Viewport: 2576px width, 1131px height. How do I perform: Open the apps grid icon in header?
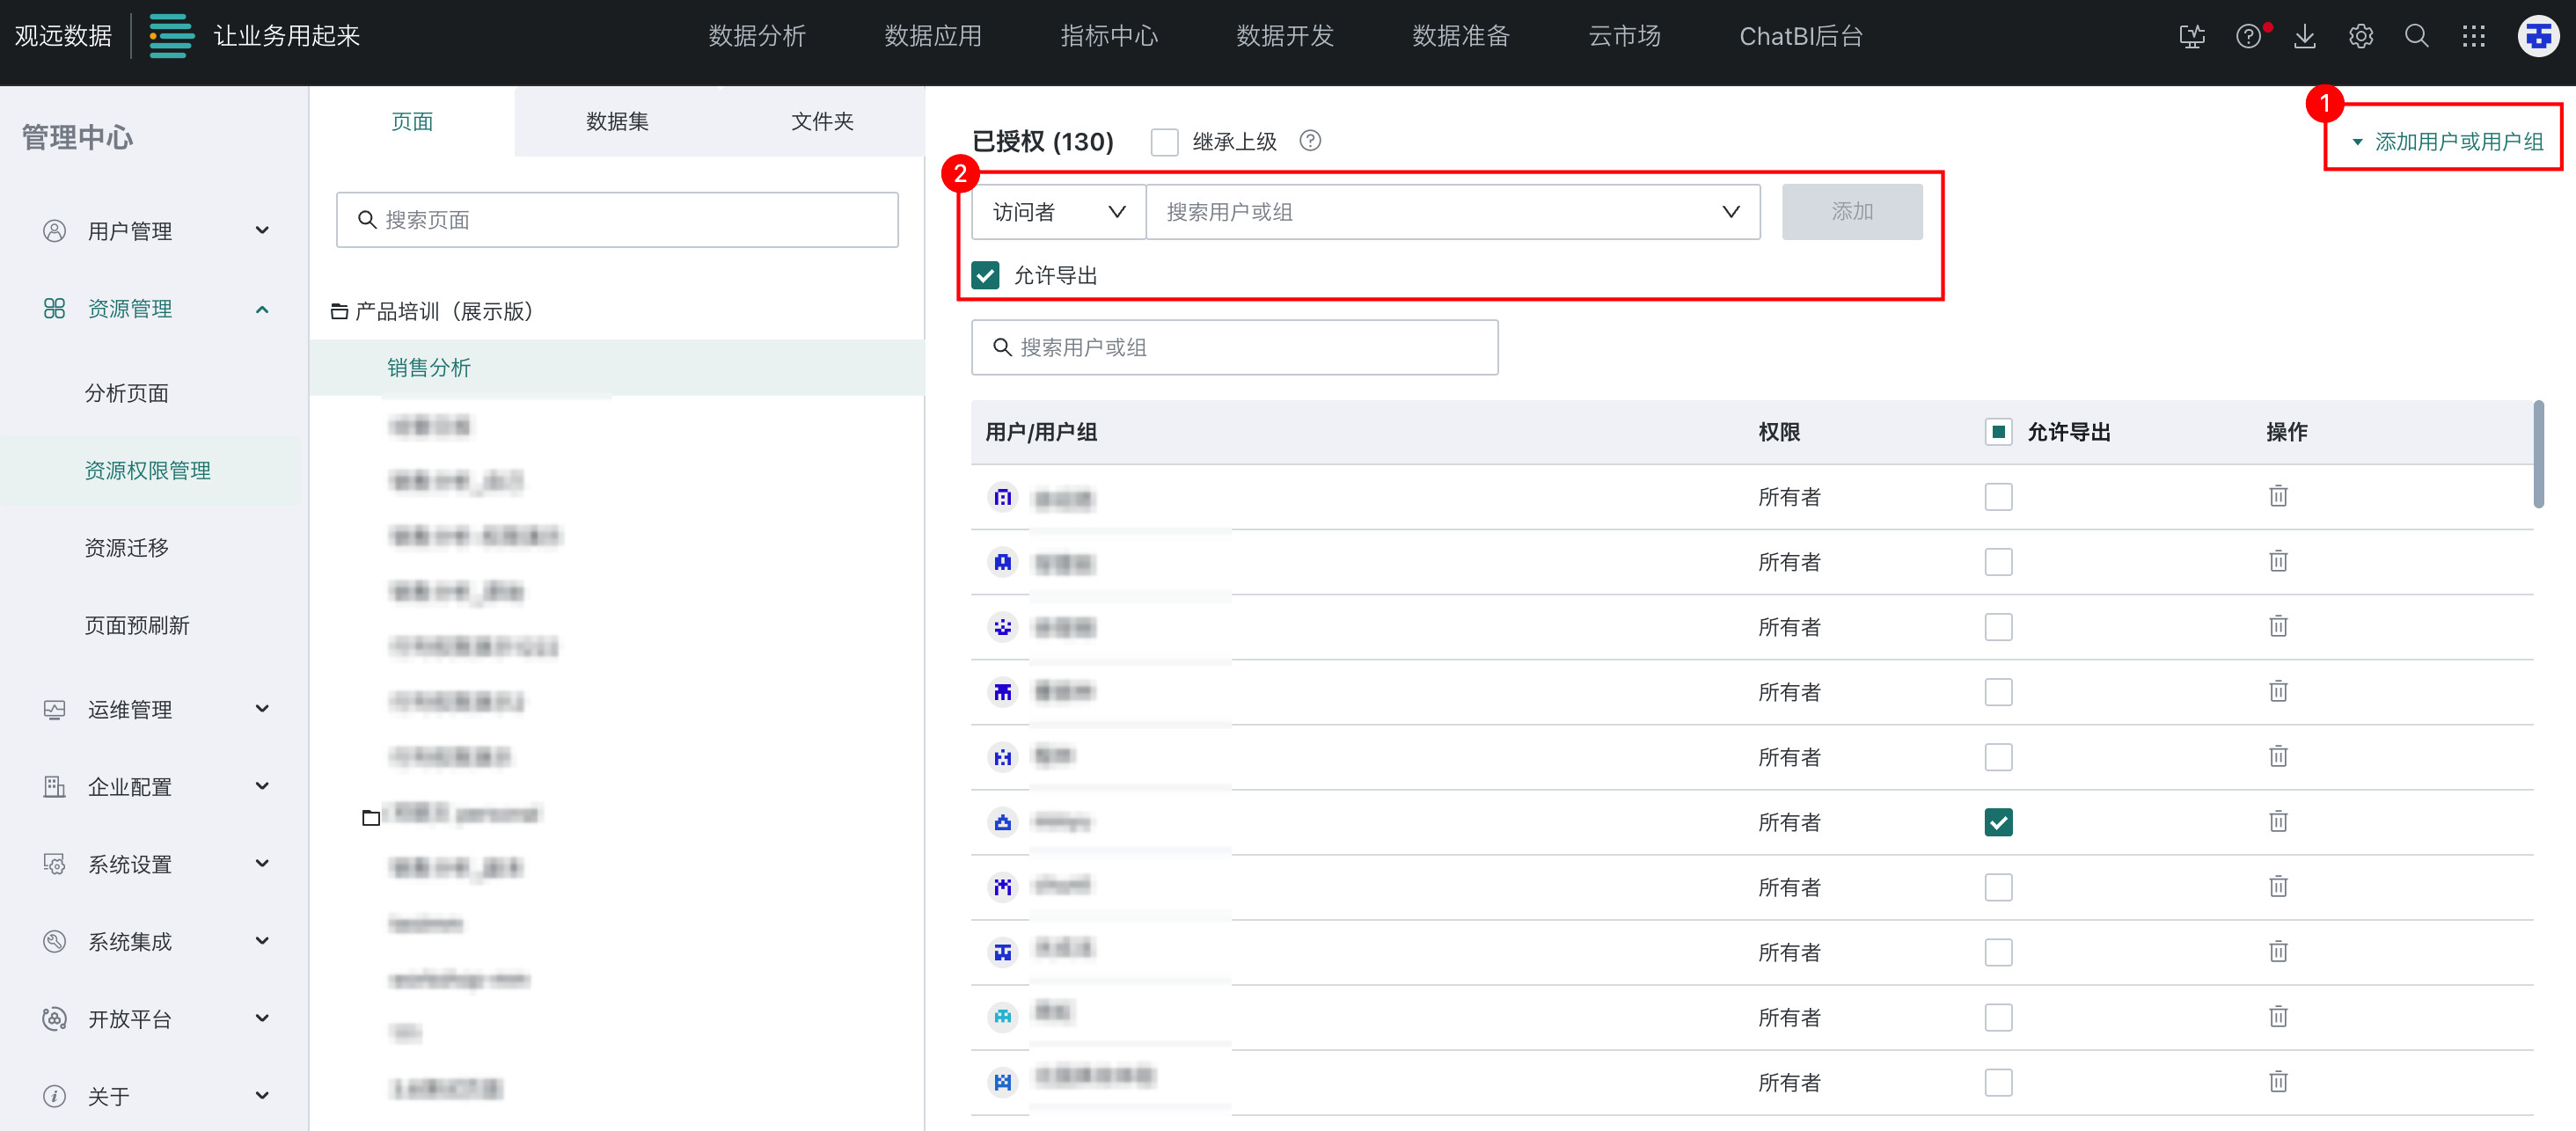click(x=2473, y=37)
